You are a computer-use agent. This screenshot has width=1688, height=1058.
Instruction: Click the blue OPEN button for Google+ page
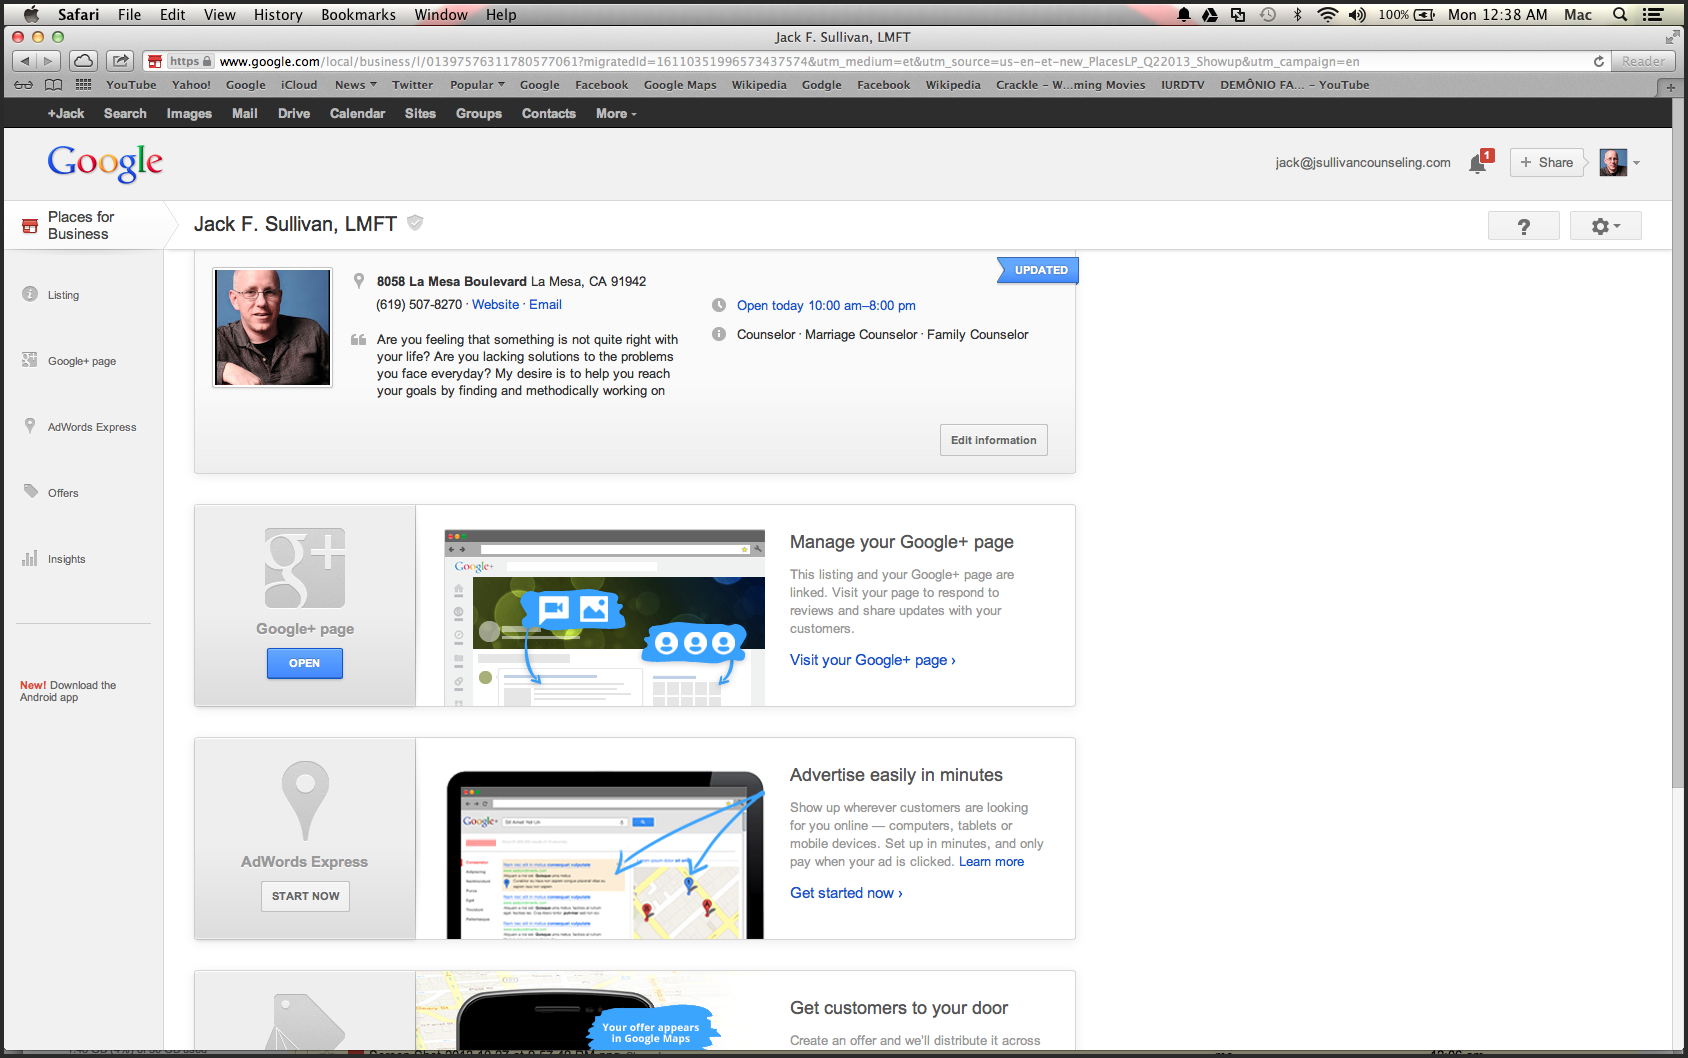coord(305,663)
